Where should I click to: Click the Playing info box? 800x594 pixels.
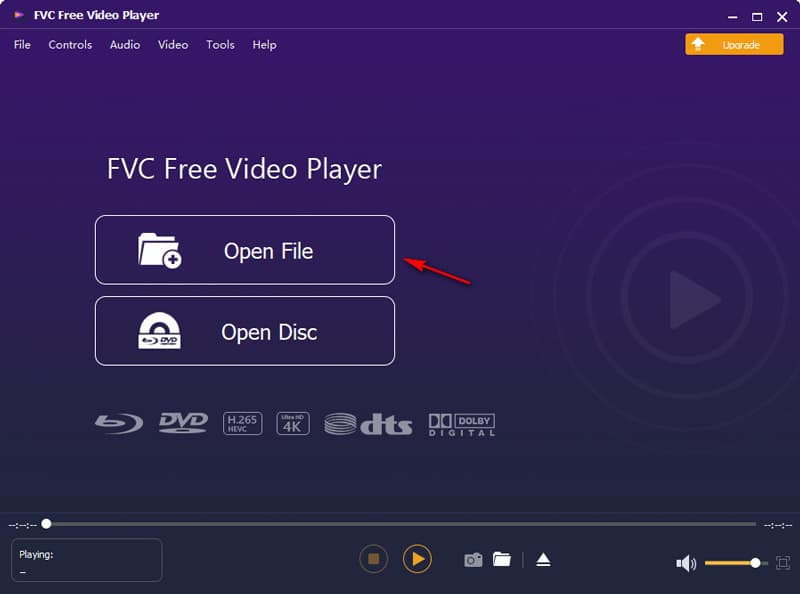point(87,560)
